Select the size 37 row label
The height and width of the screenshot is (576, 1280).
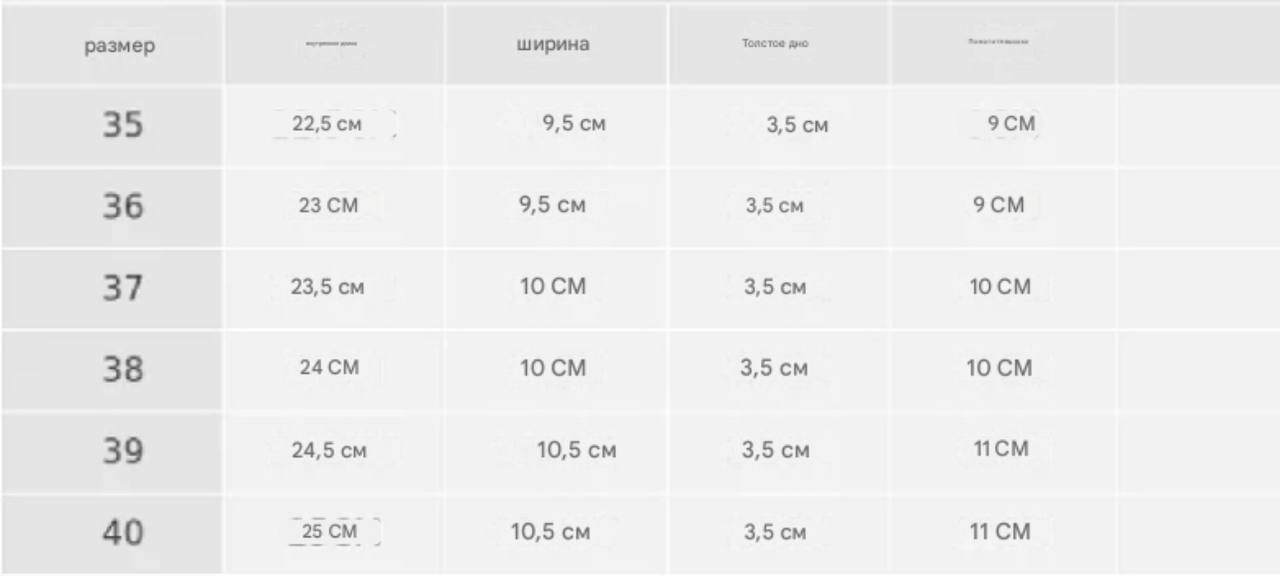click(123, 288)
